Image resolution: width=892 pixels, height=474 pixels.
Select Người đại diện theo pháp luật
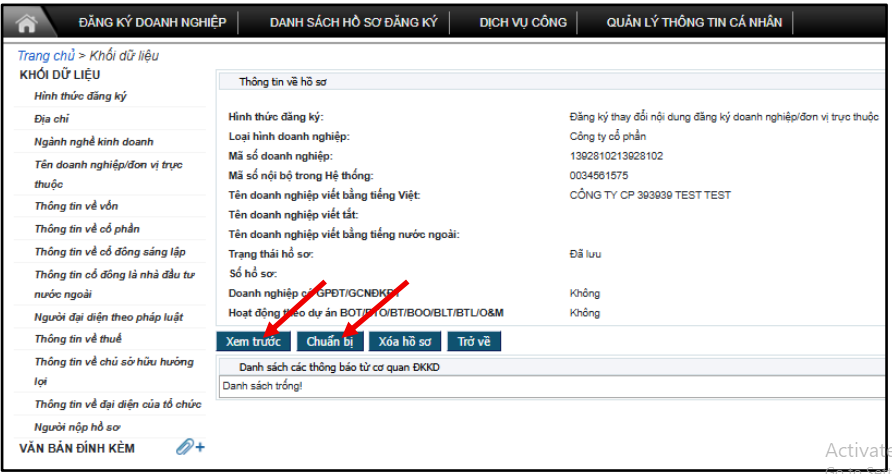tap(109, 317)
